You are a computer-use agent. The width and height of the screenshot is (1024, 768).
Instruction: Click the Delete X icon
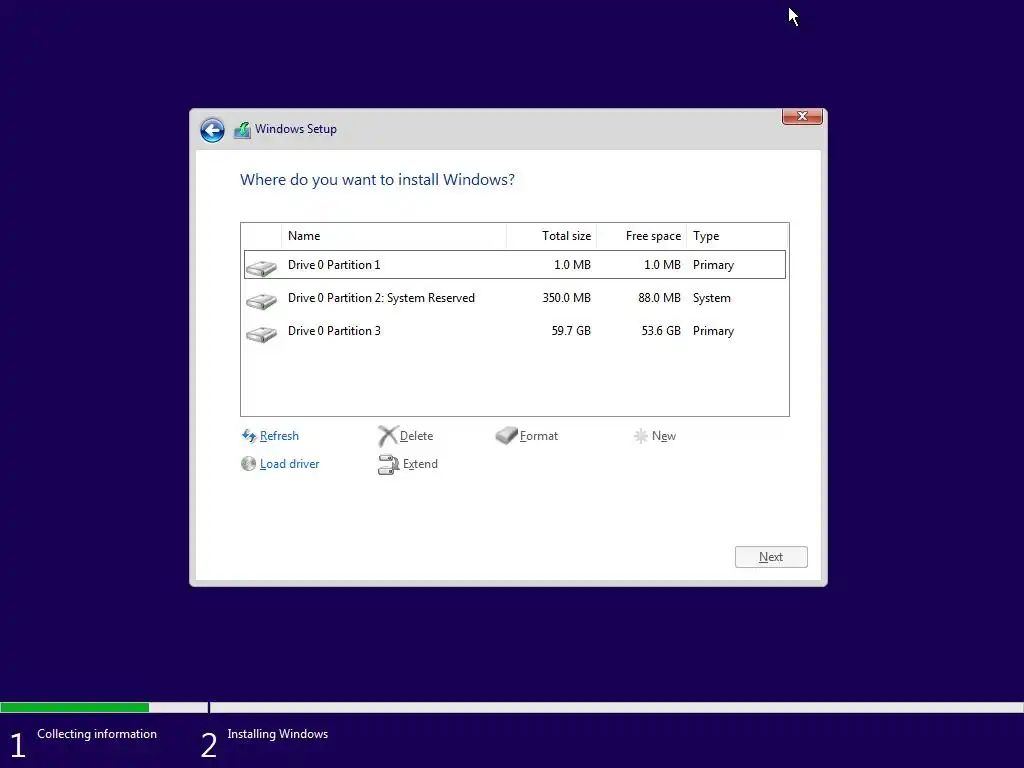tap(388, 436)
